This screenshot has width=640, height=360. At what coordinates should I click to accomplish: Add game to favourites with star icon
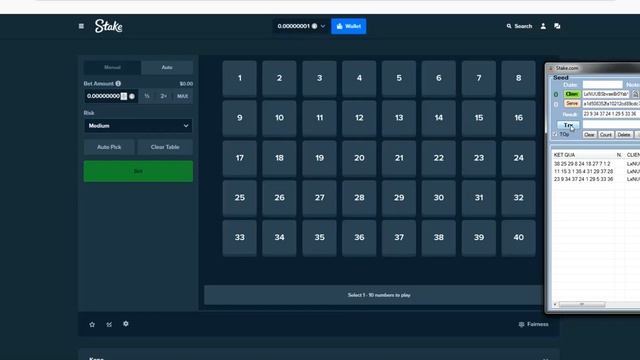92,324
